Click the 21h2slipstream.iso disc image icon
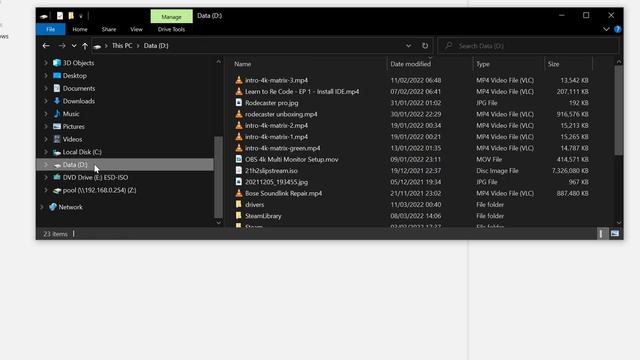The image size is (640, 360). (239, 171)
